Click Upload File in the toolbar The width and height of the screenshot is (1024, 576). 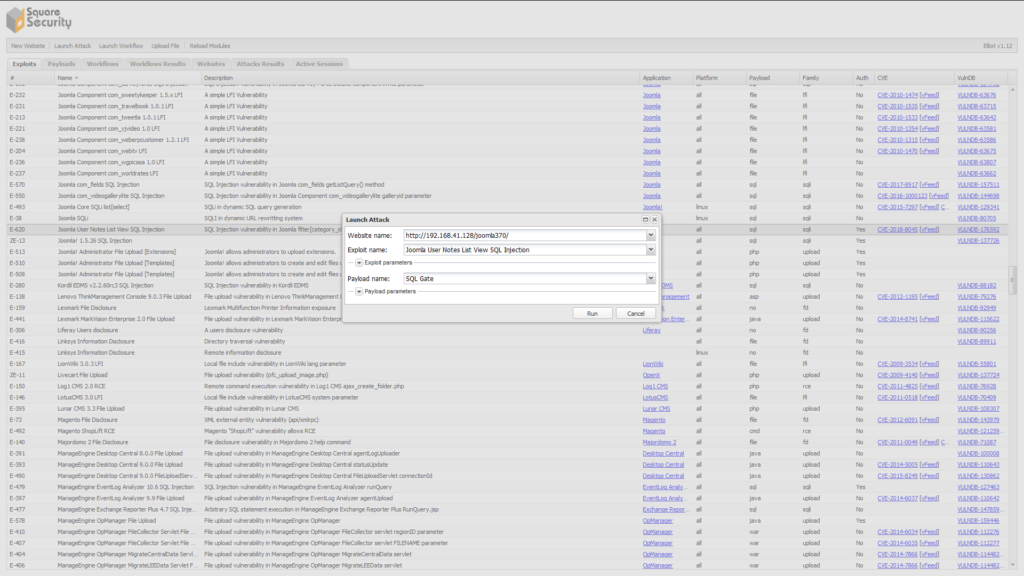[x=165, y=46]
